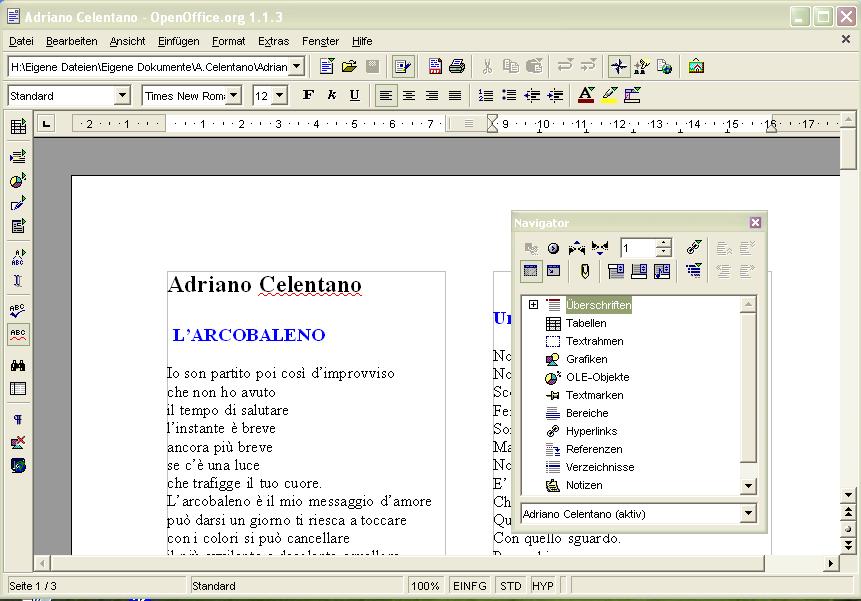Click the EINFG insert mode status field
This screenshot has width=861, height=601.
[469, 586]
